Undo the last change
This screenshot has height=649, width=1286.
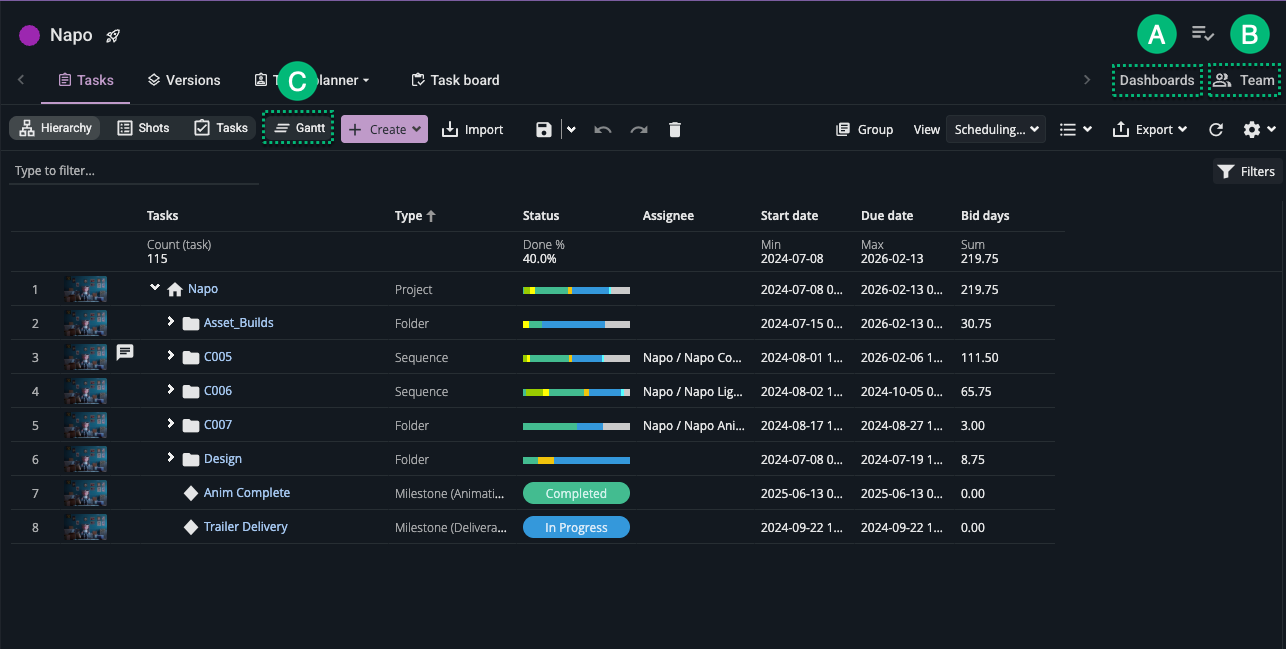[603, 129]
